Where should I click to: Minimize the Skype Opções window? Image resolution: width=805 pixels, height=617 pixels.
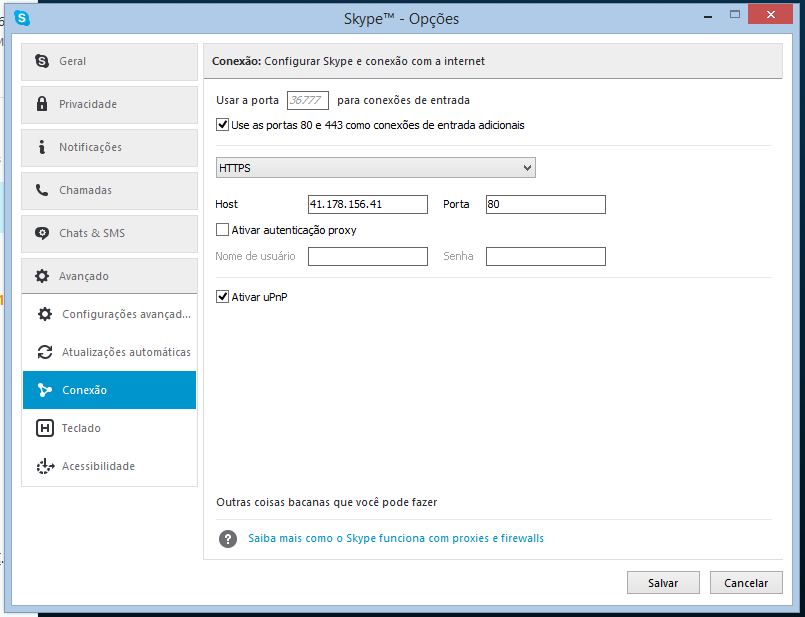[x=708, y=15]
